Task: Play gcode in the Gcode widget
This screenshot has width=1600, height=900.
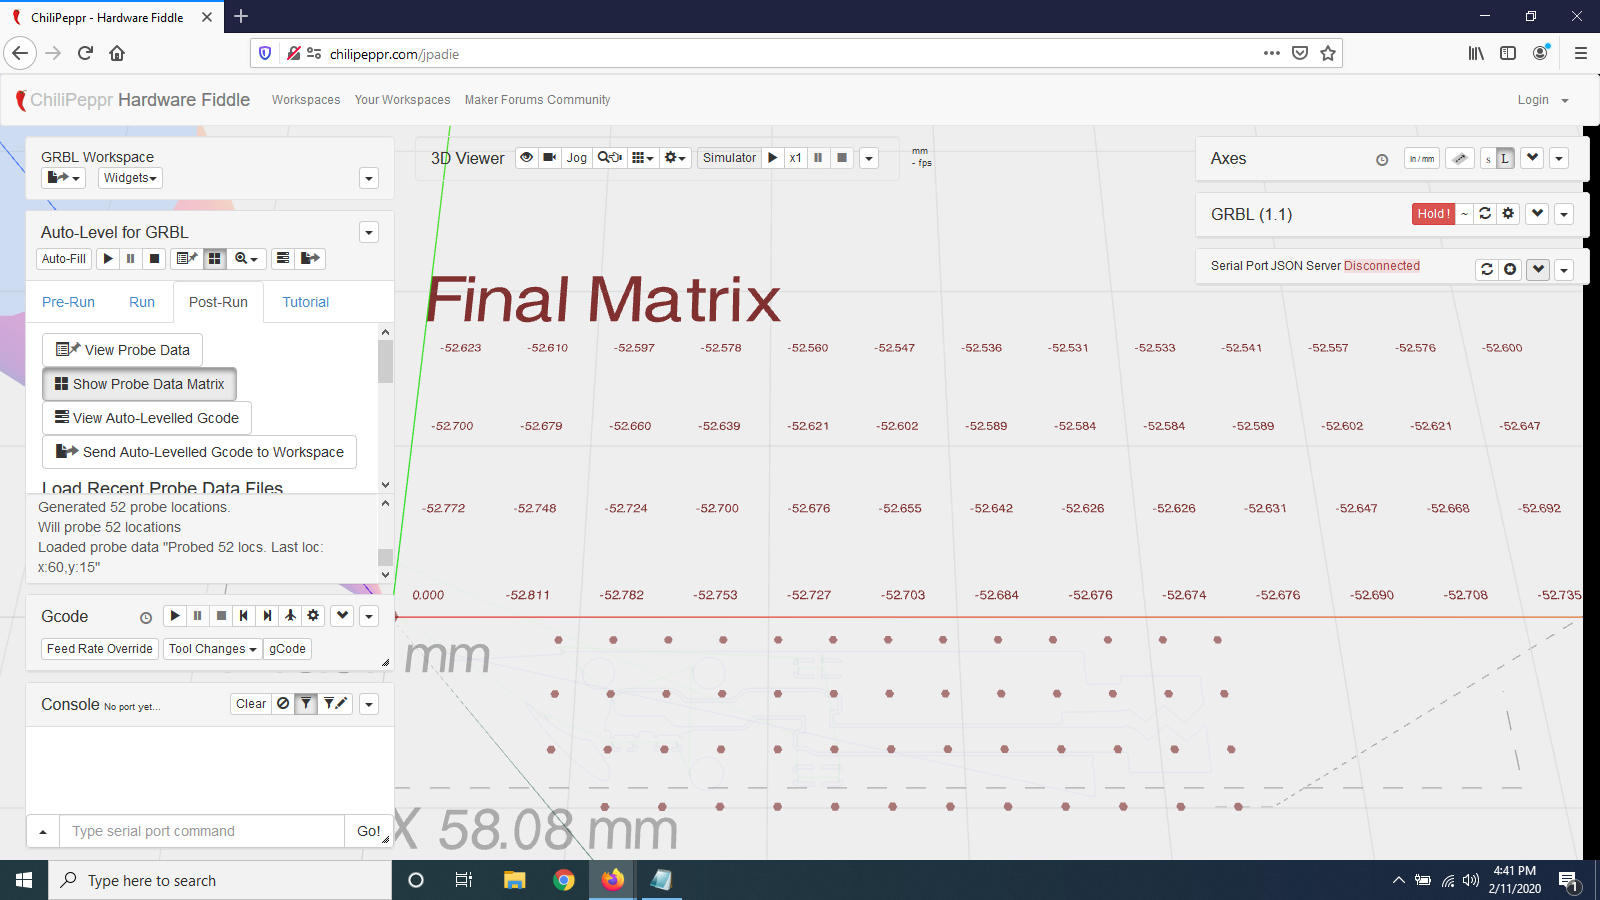Action: pos(175,616)
